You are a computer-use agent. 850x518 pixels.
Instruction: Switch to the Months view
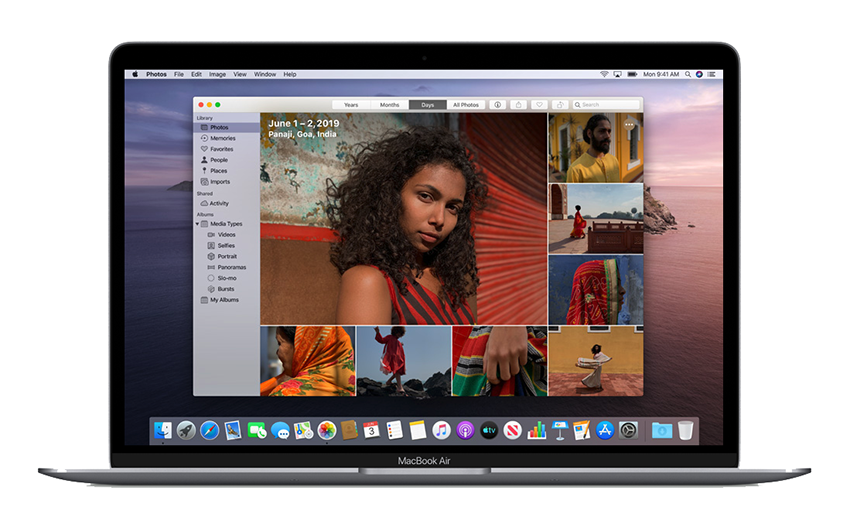click(x=389, y=105)
